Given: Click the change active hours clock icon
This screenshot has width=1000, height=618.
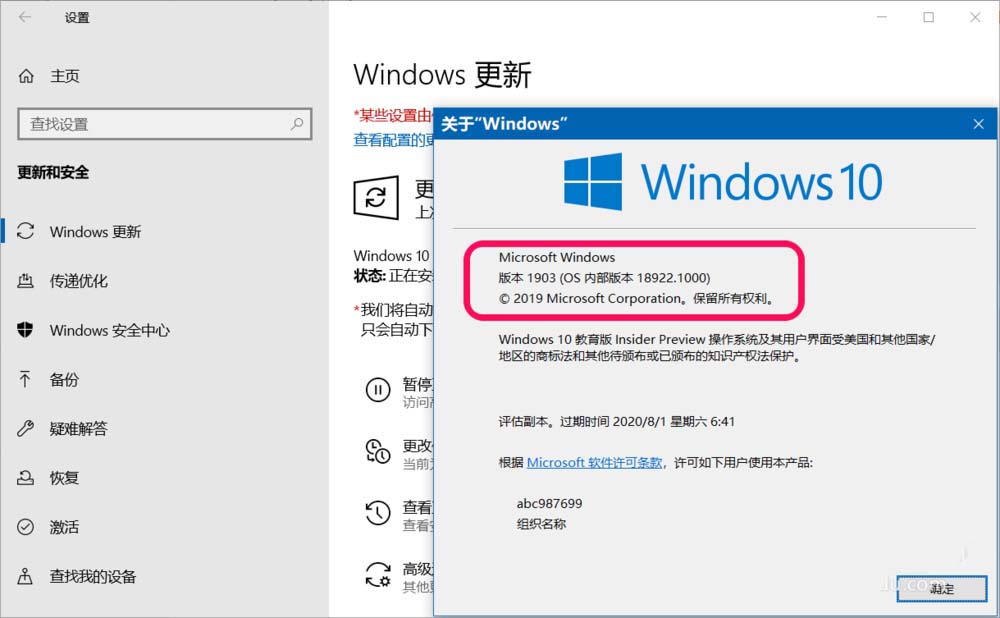Looking at the screenshot, I should pyautogui.click(x=378, y=451).
